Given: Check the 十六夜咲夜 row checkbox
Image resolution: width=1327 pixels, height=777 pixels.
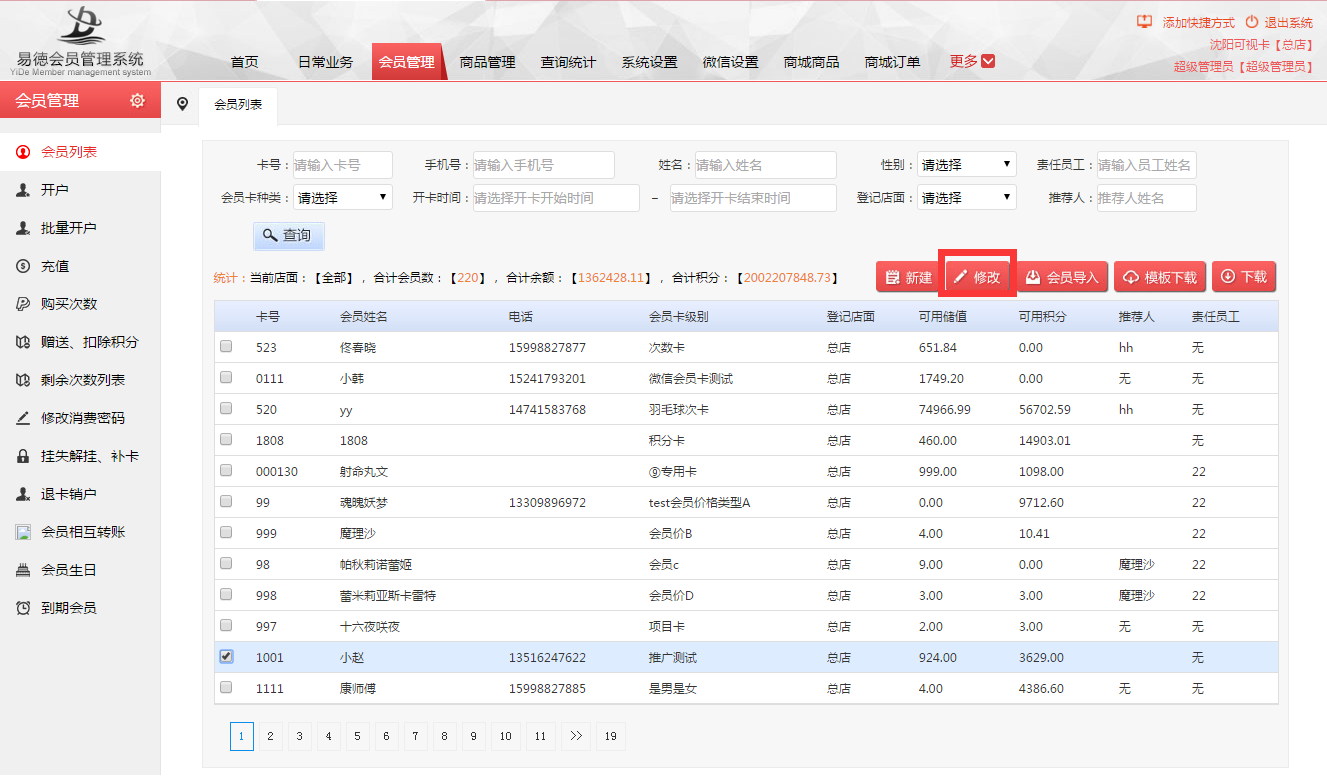Looking at the screenshot, I should pyautogui.click(x=226, y=625).
